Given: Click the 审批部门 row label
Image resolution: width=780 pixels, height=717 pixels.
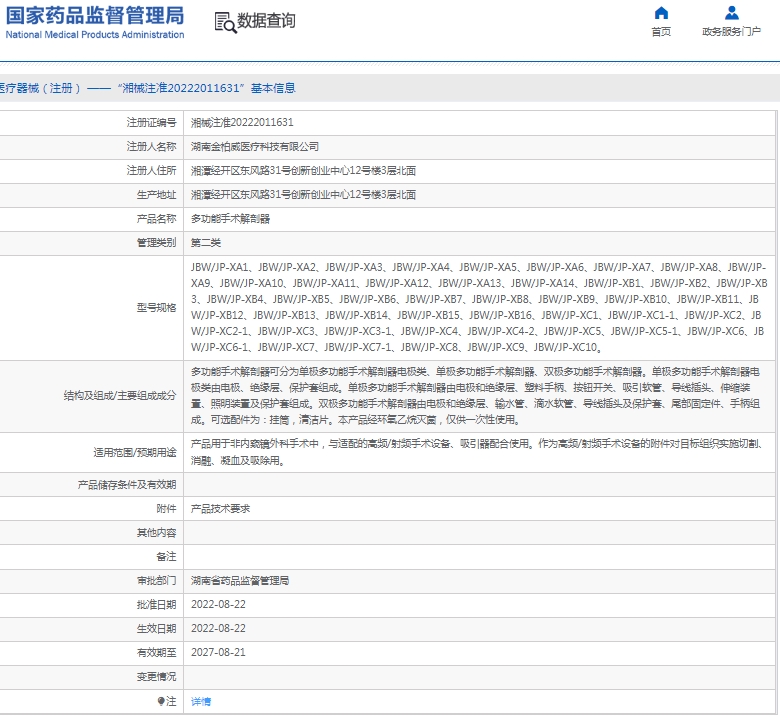Looking at the screenshot, I should pos(156,581).
